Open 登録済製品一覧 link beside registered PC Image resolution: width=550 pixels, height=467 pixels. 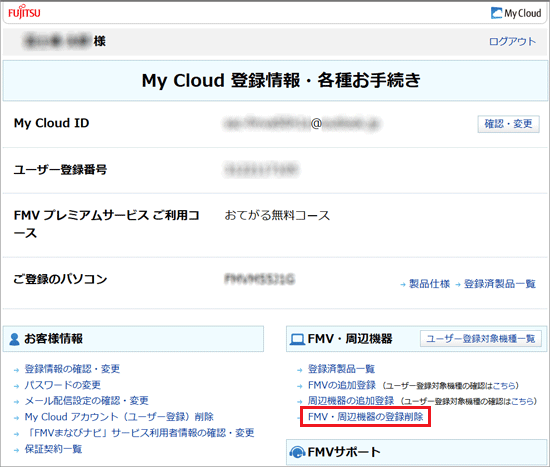click(499, 284)
